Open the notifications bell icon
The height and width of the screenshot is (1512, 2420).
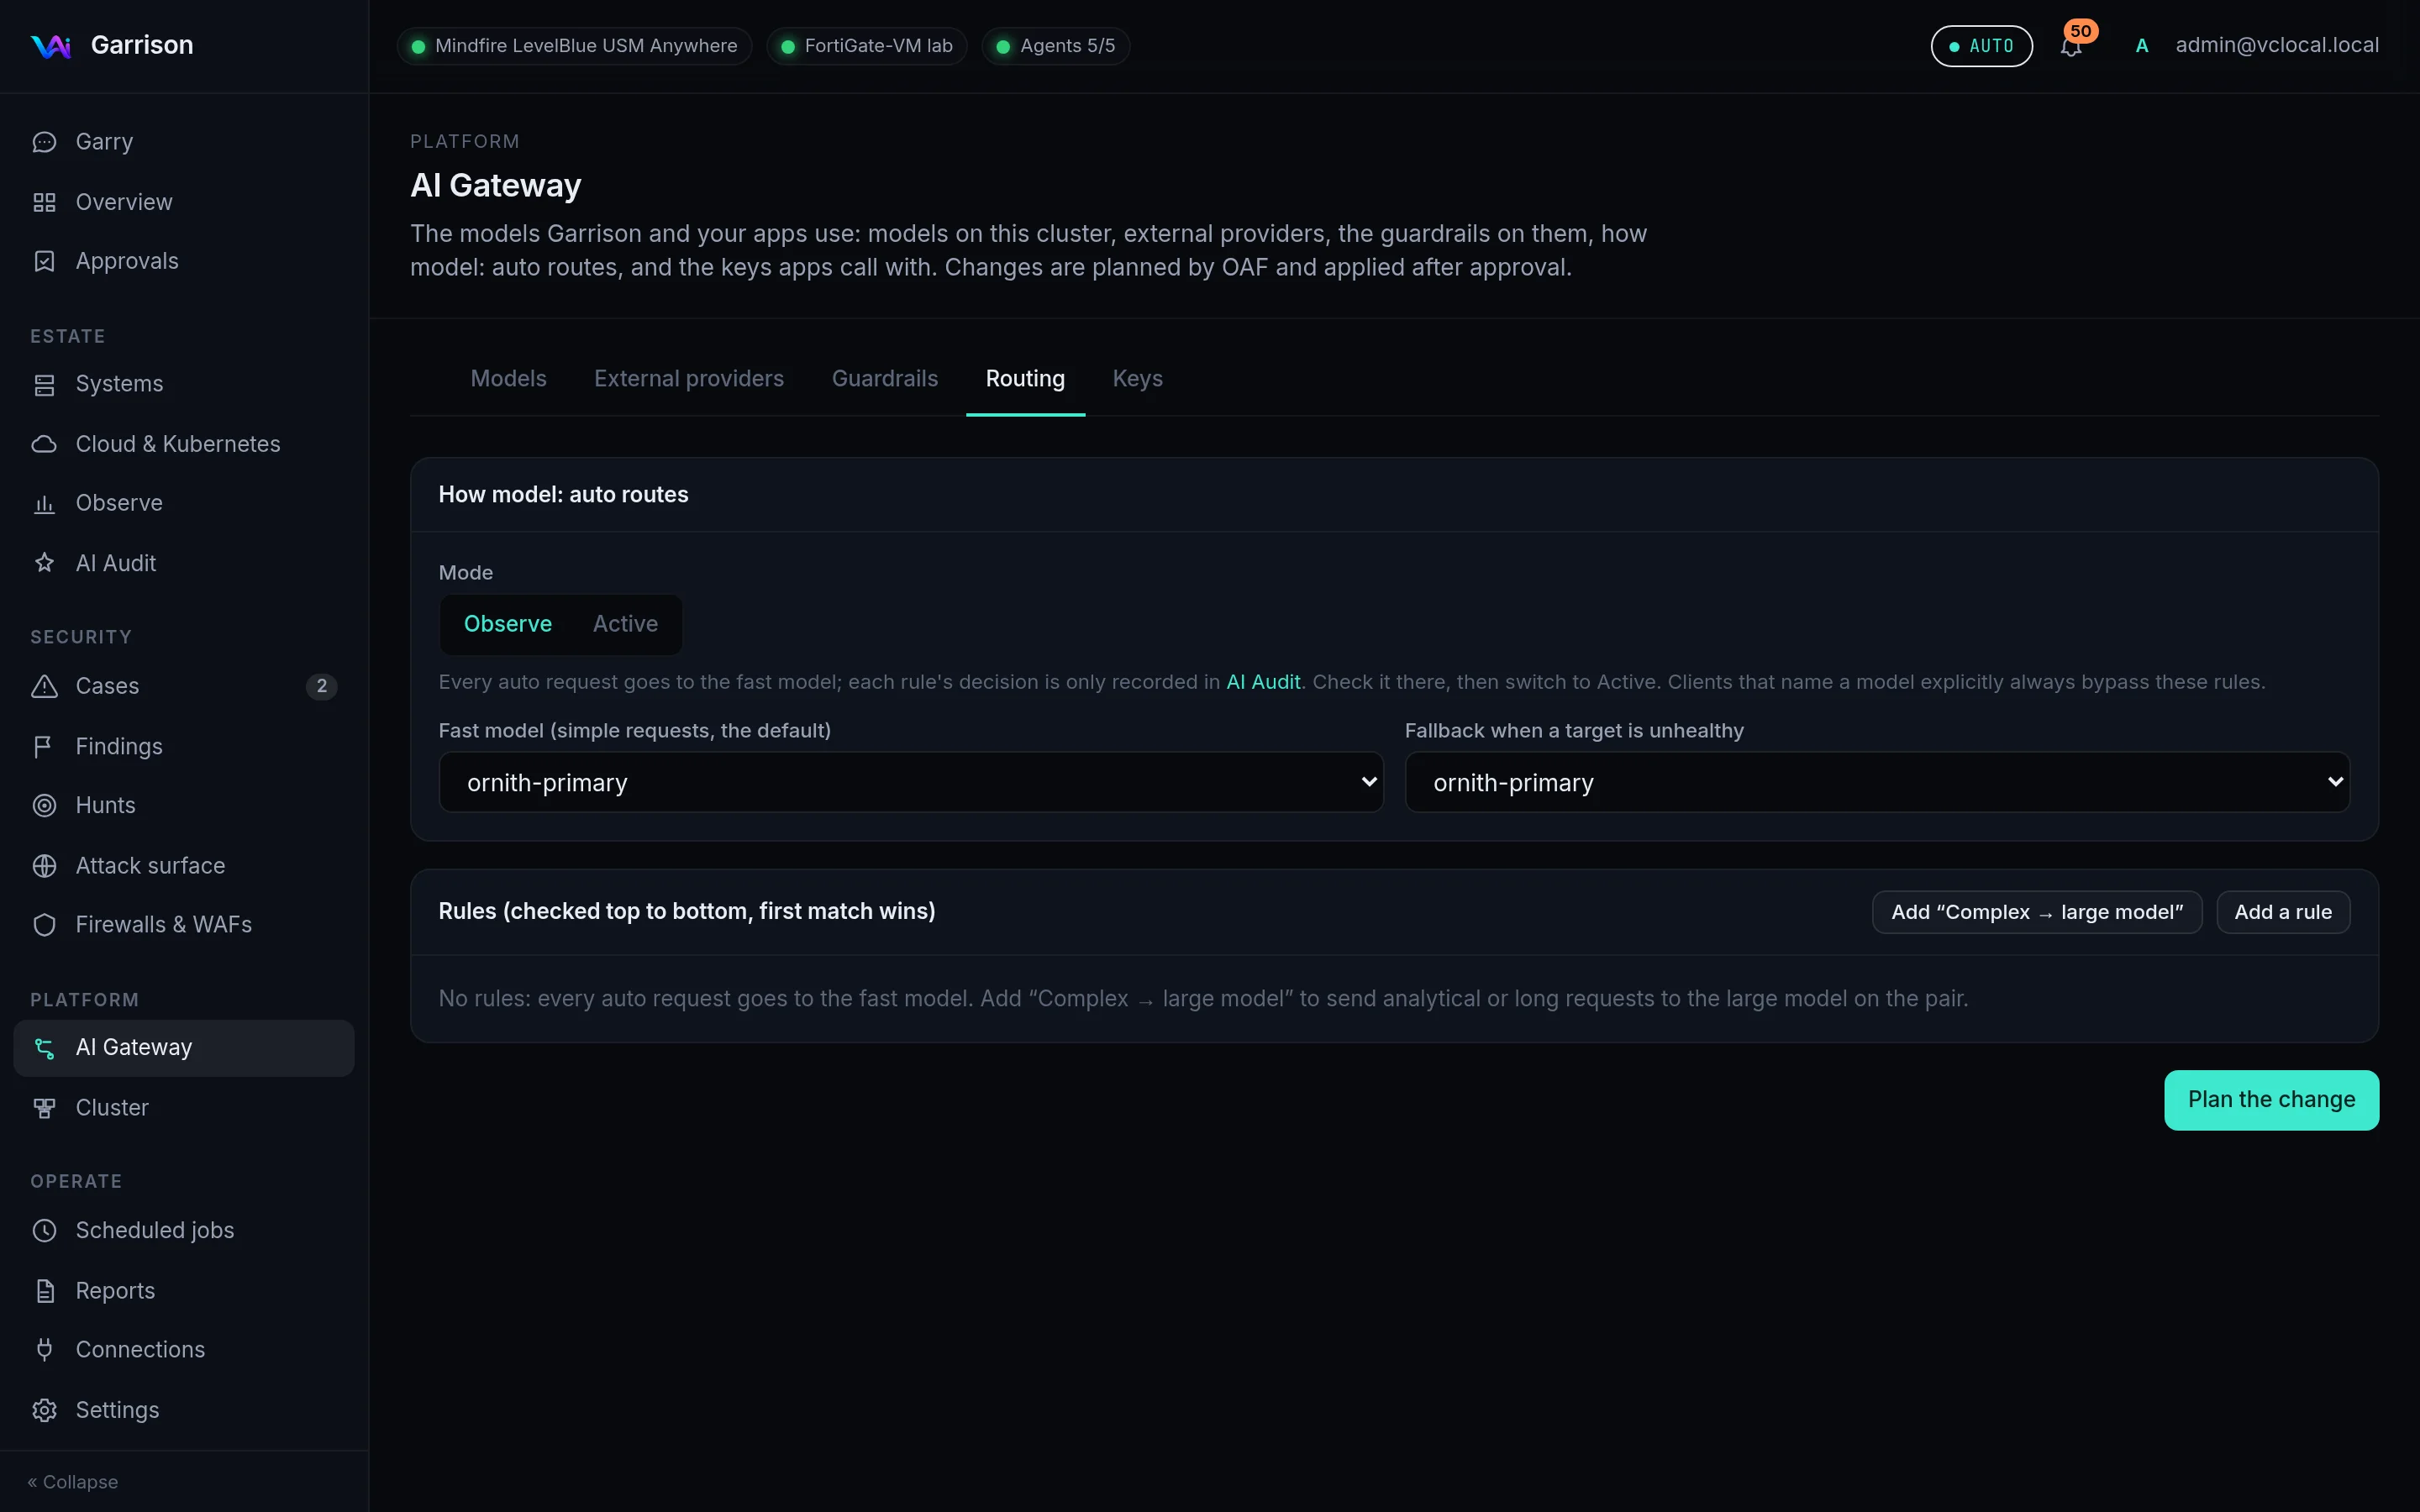[x=2071, y=46]
